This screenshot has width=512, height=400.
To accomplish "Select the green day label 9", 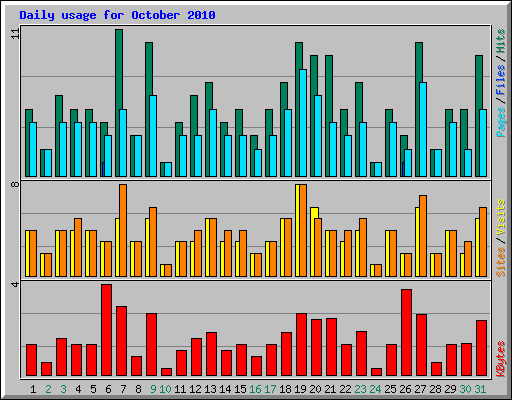I will (x=153, y=389).
